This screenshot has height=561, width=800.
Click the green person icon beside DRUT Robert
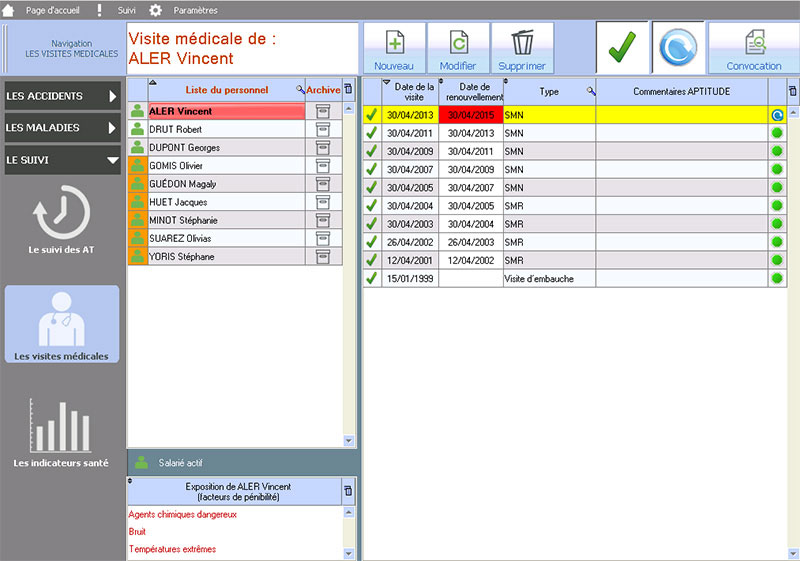point(138,130)
